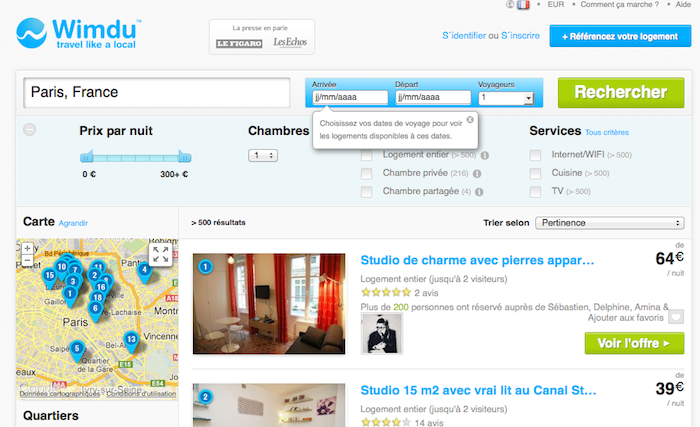Click Conditions d'utilisation on the map

coord(141,394)
